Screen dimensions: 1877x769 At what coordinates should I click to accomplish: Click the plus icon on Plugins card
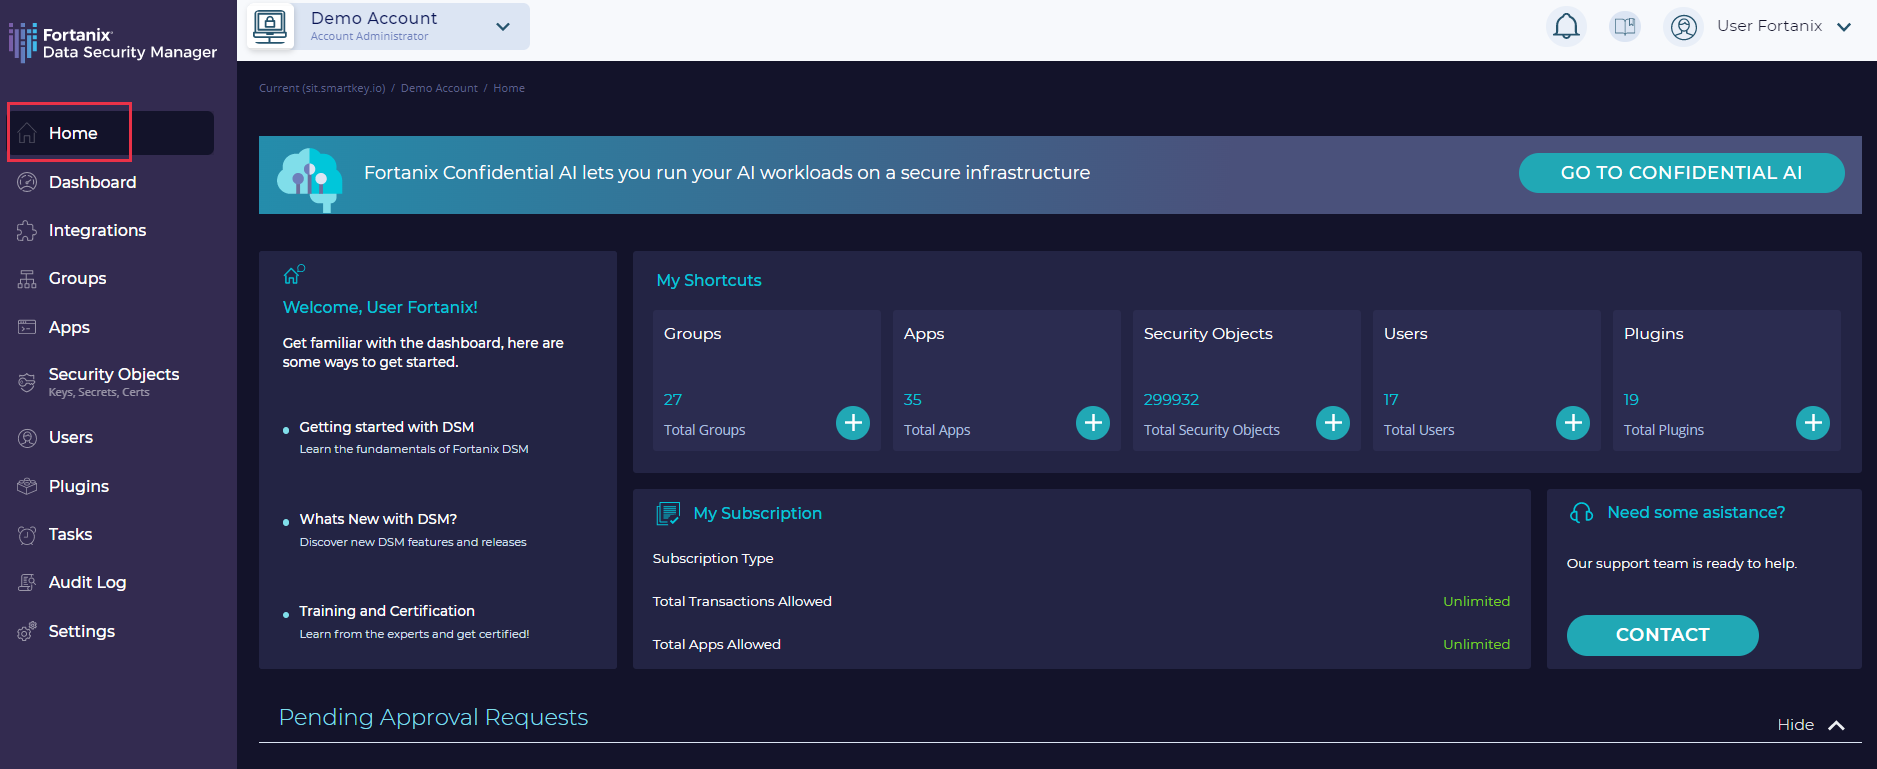1812,423
